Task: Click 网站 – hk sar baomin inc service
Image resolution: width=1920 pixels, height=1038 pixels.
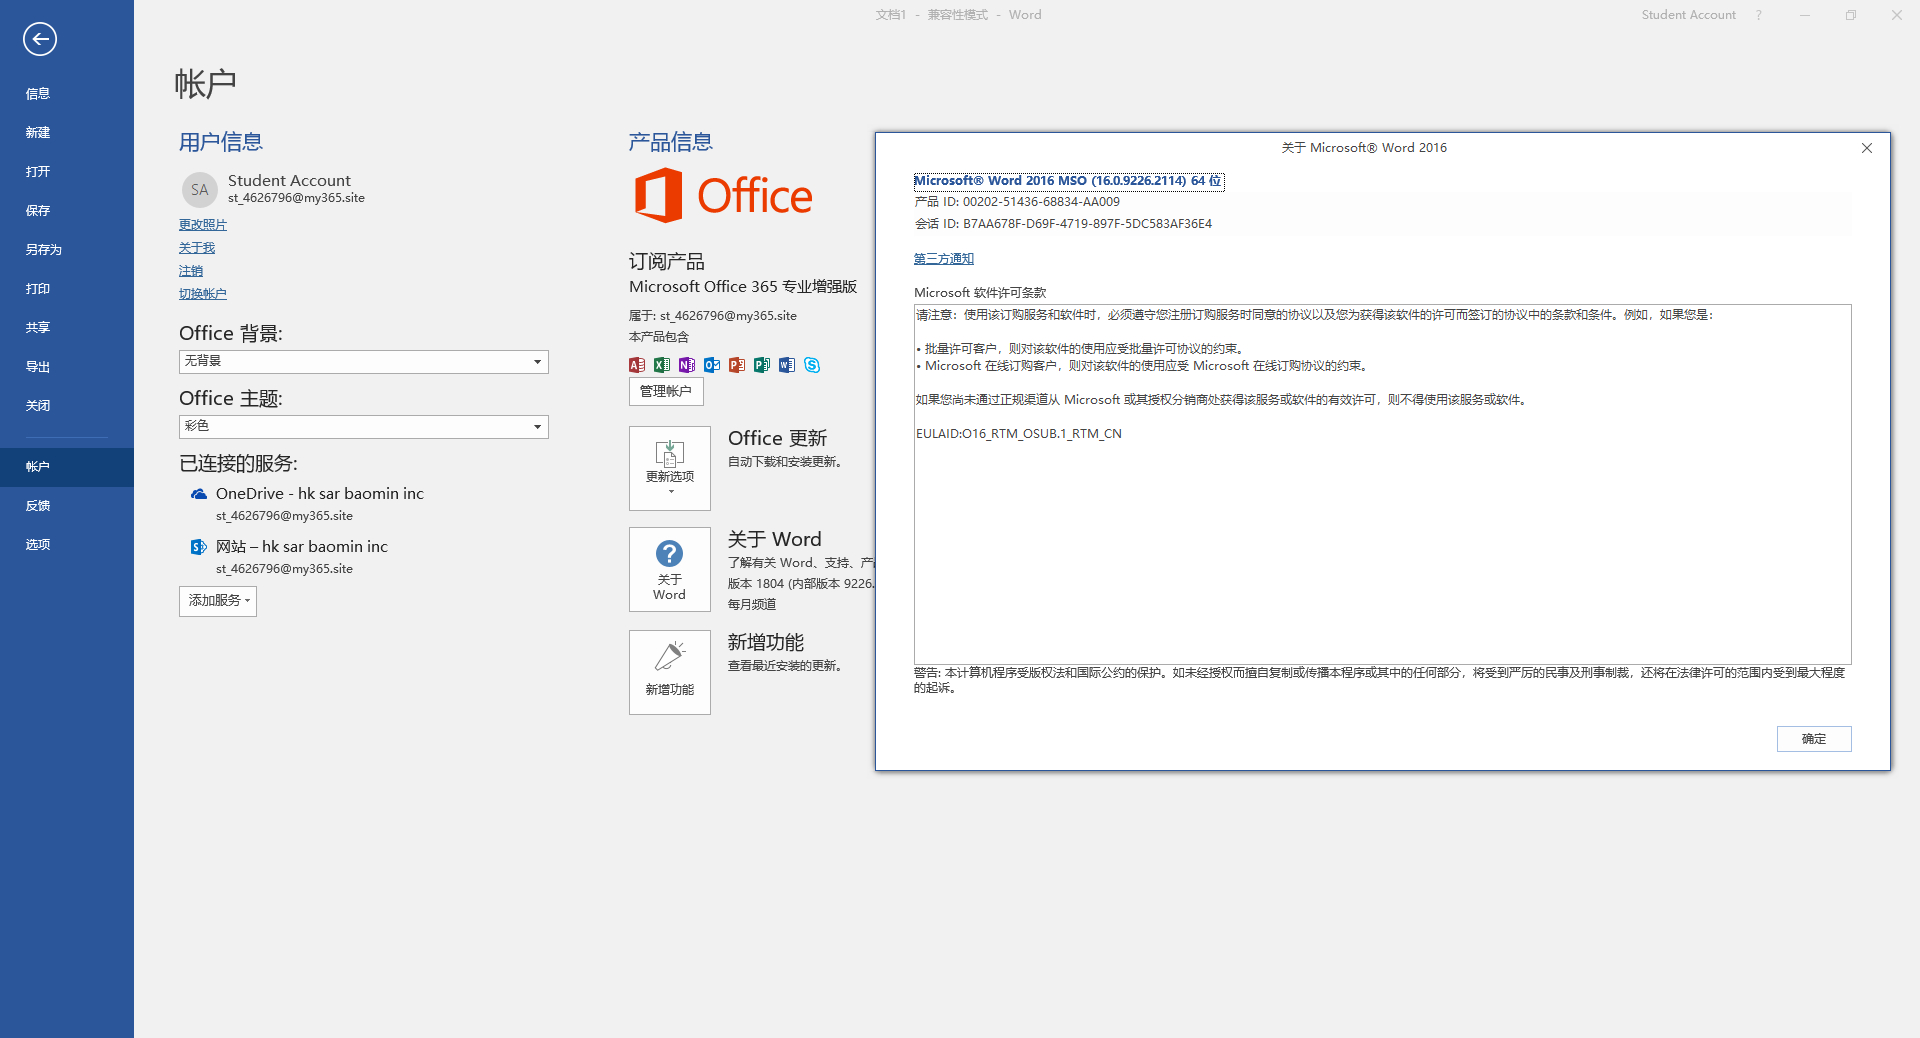Action: pyautogui.click(x=302, y=547)
